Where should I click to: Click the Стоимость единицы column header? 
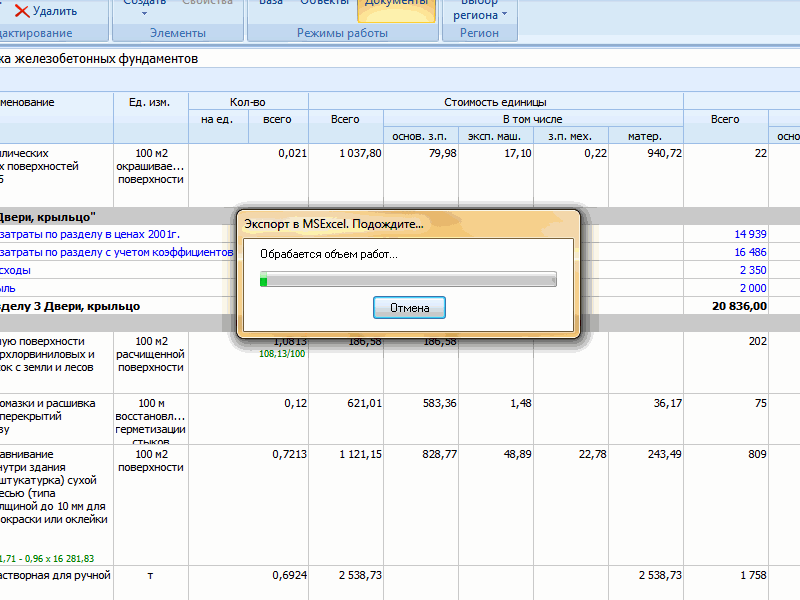tap(495, 102)
